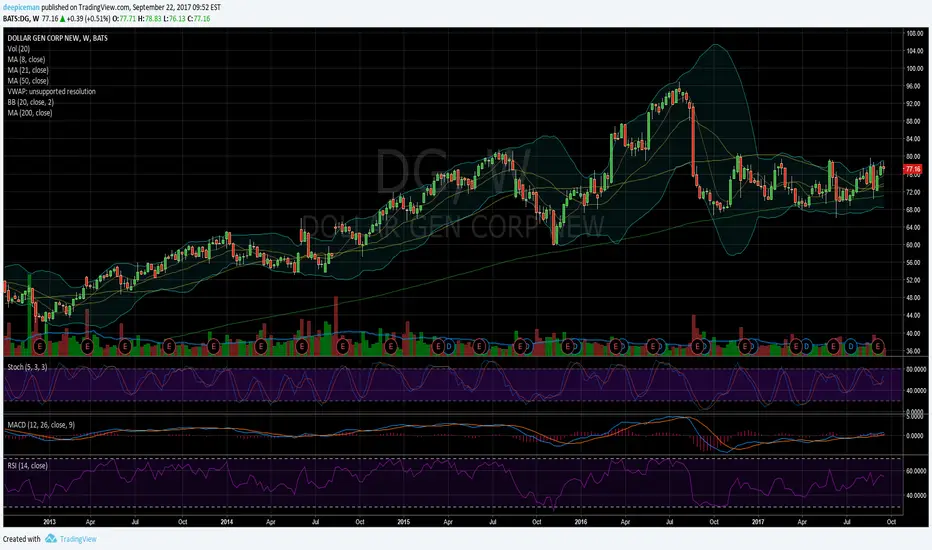Click the '84.00' price axis label
This screenshot has height=550, width=932.
pos(914,139)
